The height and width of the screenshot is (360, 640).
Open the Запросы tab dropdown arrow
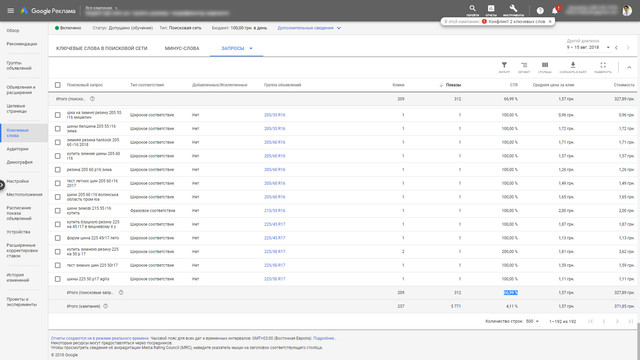point(251,49)
